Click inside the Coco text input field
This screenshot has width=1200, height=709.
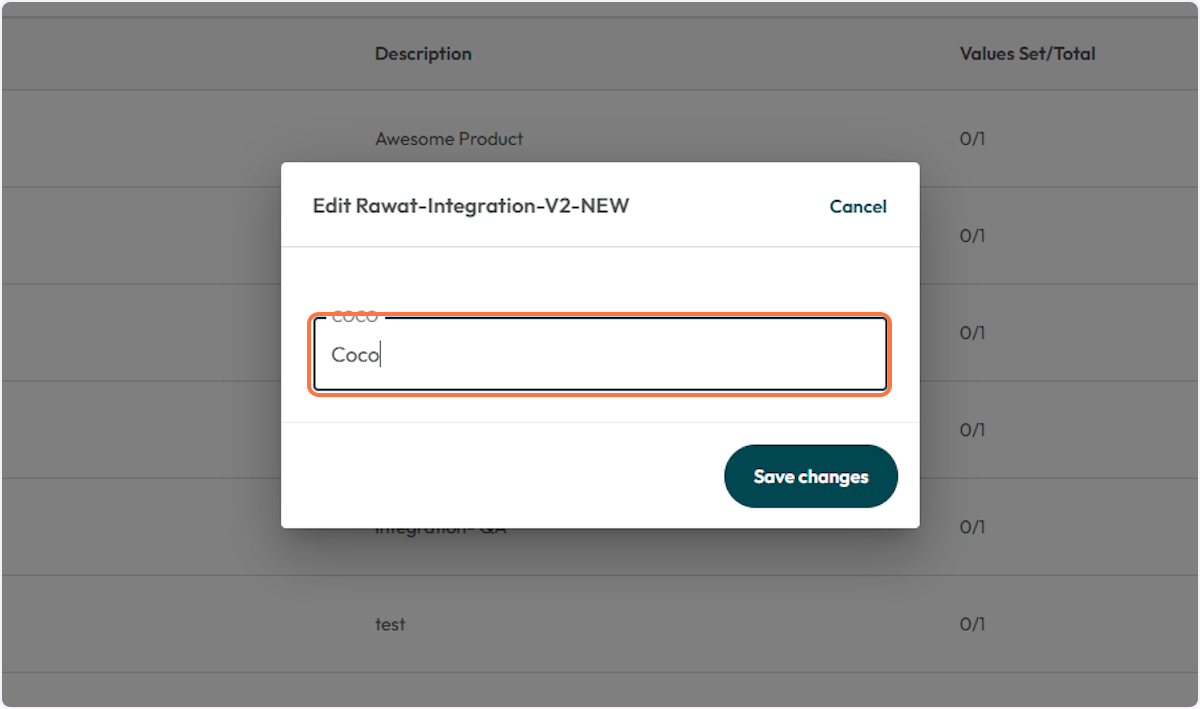600,355
